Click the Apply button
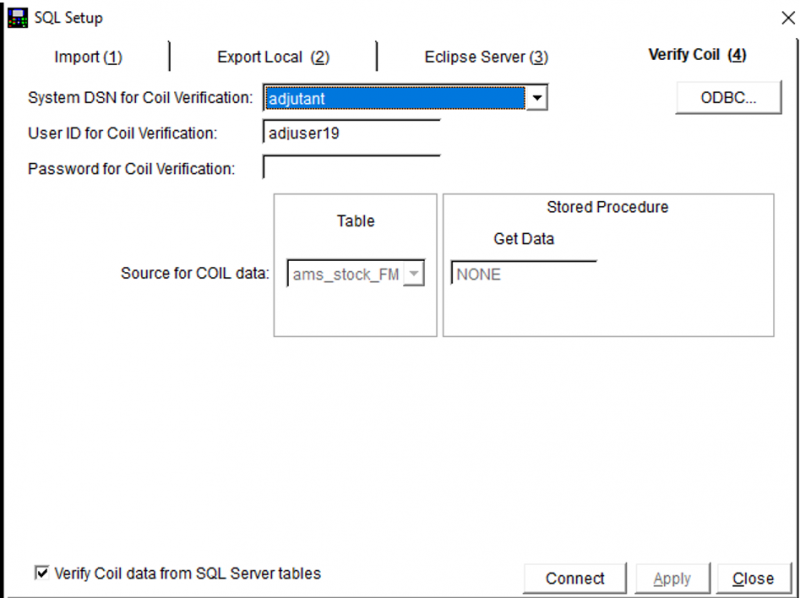The height and width of the screenshot is (598, 800). point(672,578)
